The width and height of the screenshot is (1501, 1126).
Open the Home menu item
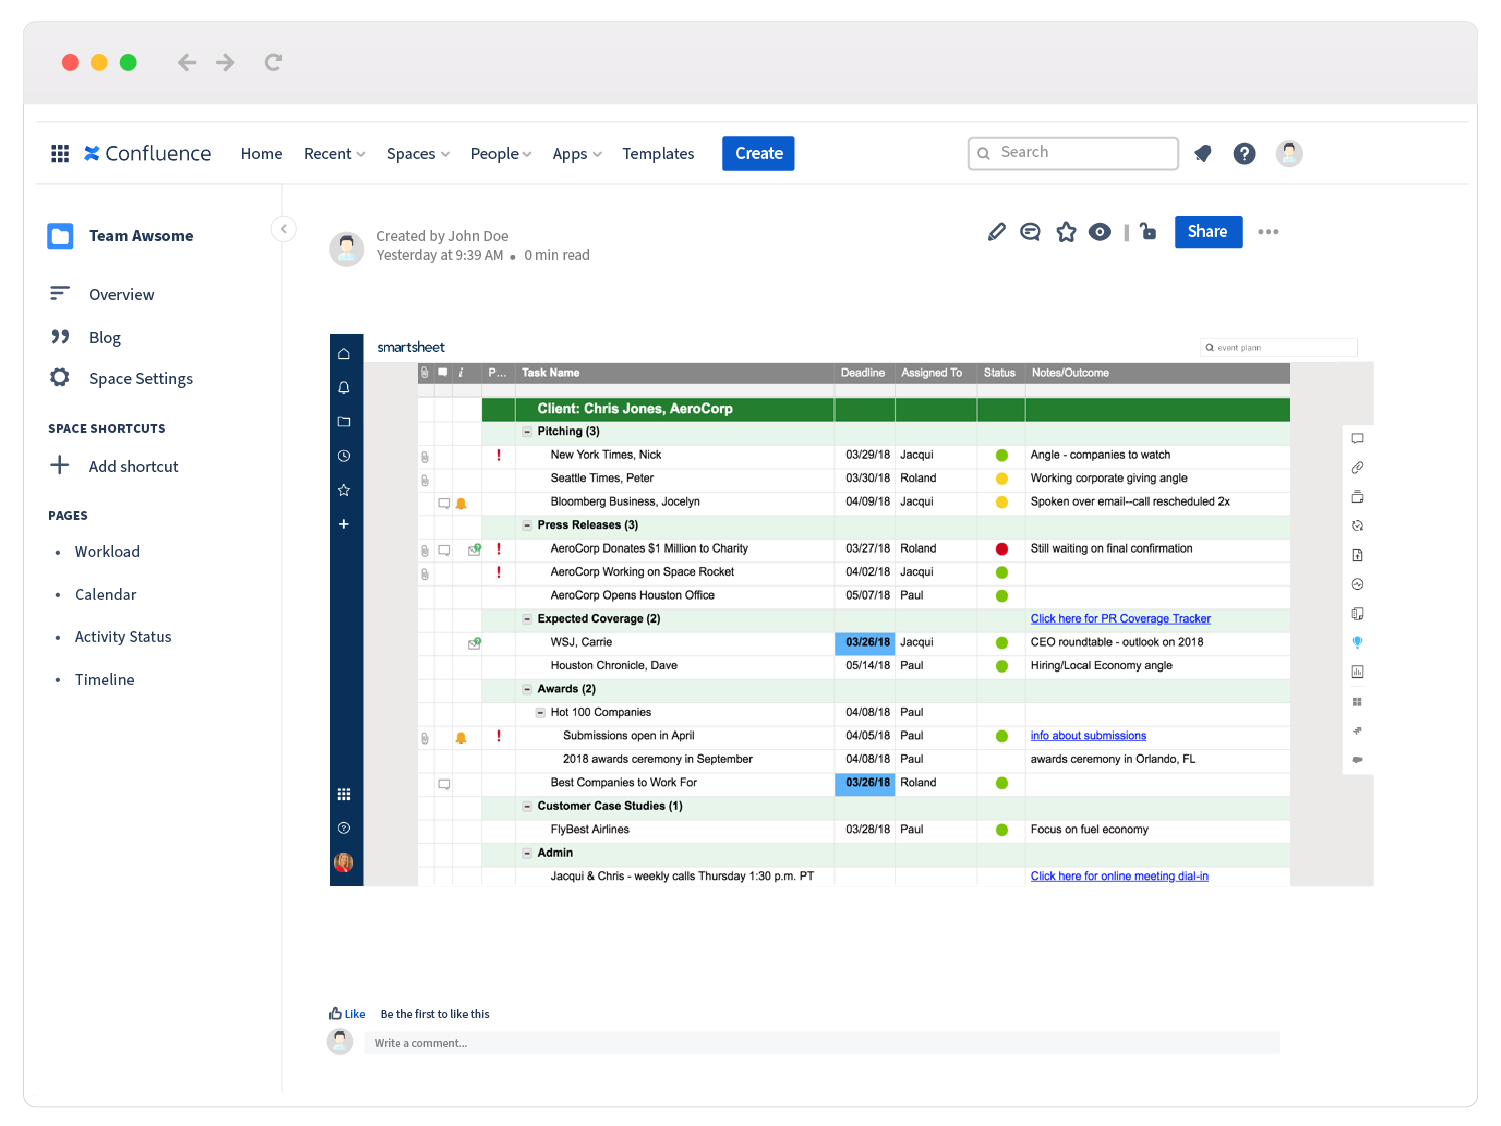(x=261, y=153)
